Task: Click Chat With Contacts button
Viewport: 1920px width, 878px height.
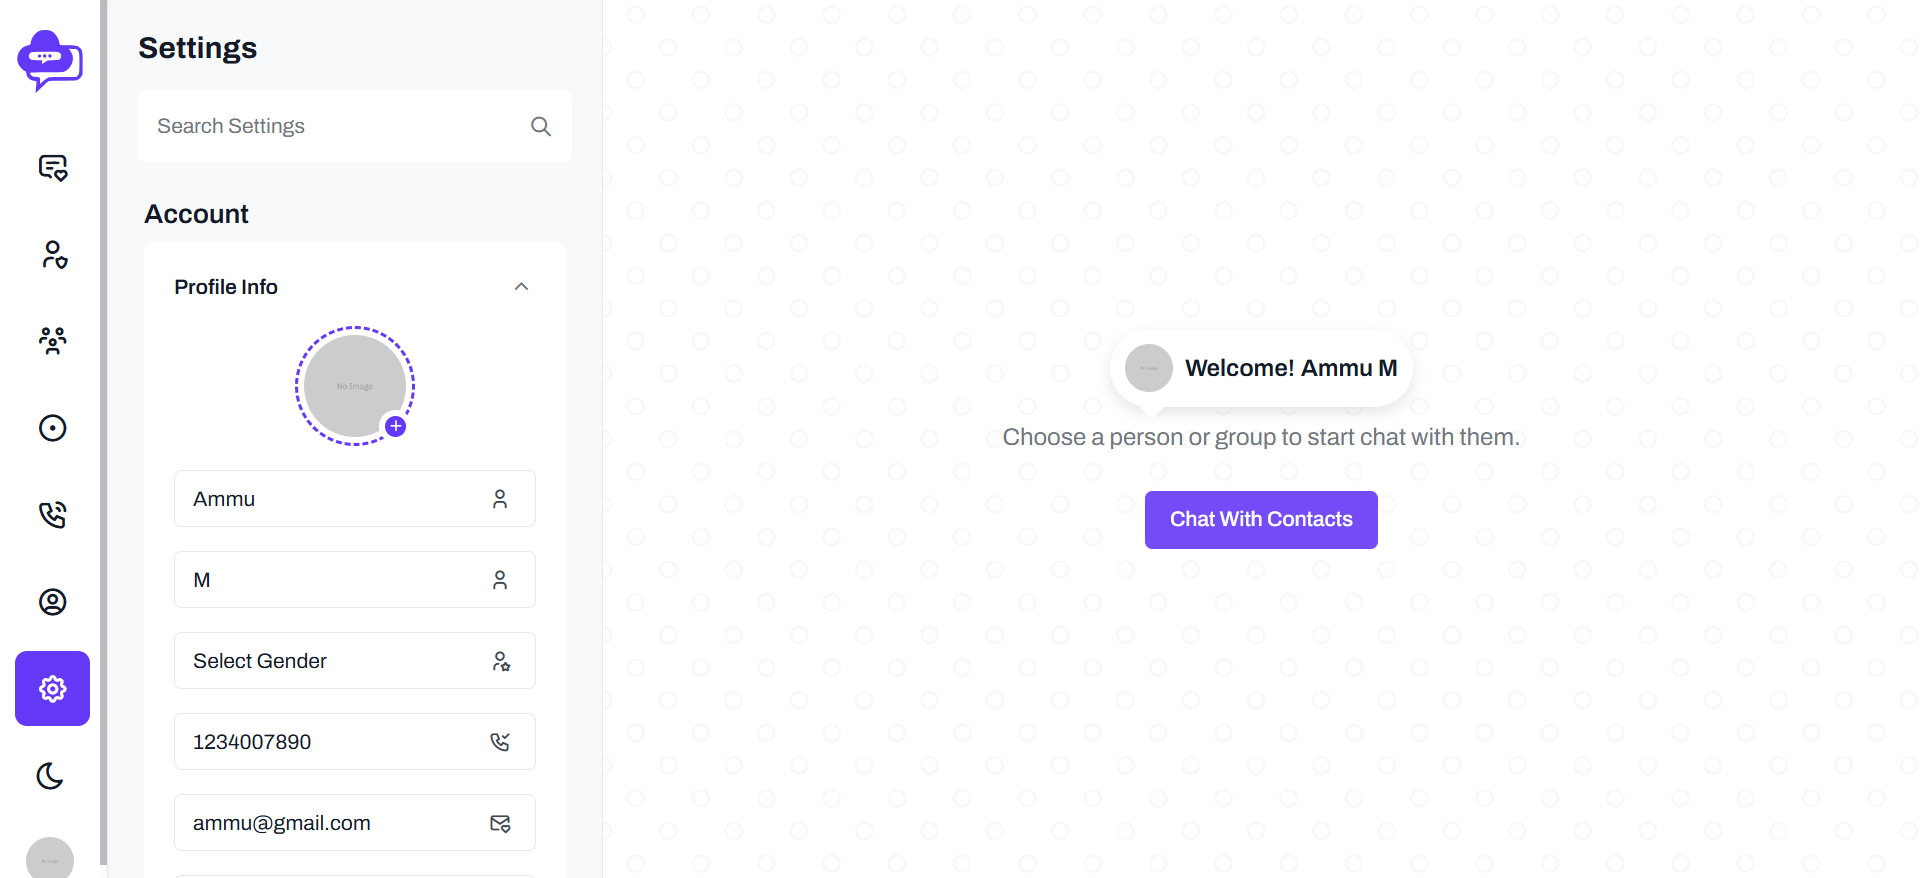Action: coord(1261,520)
